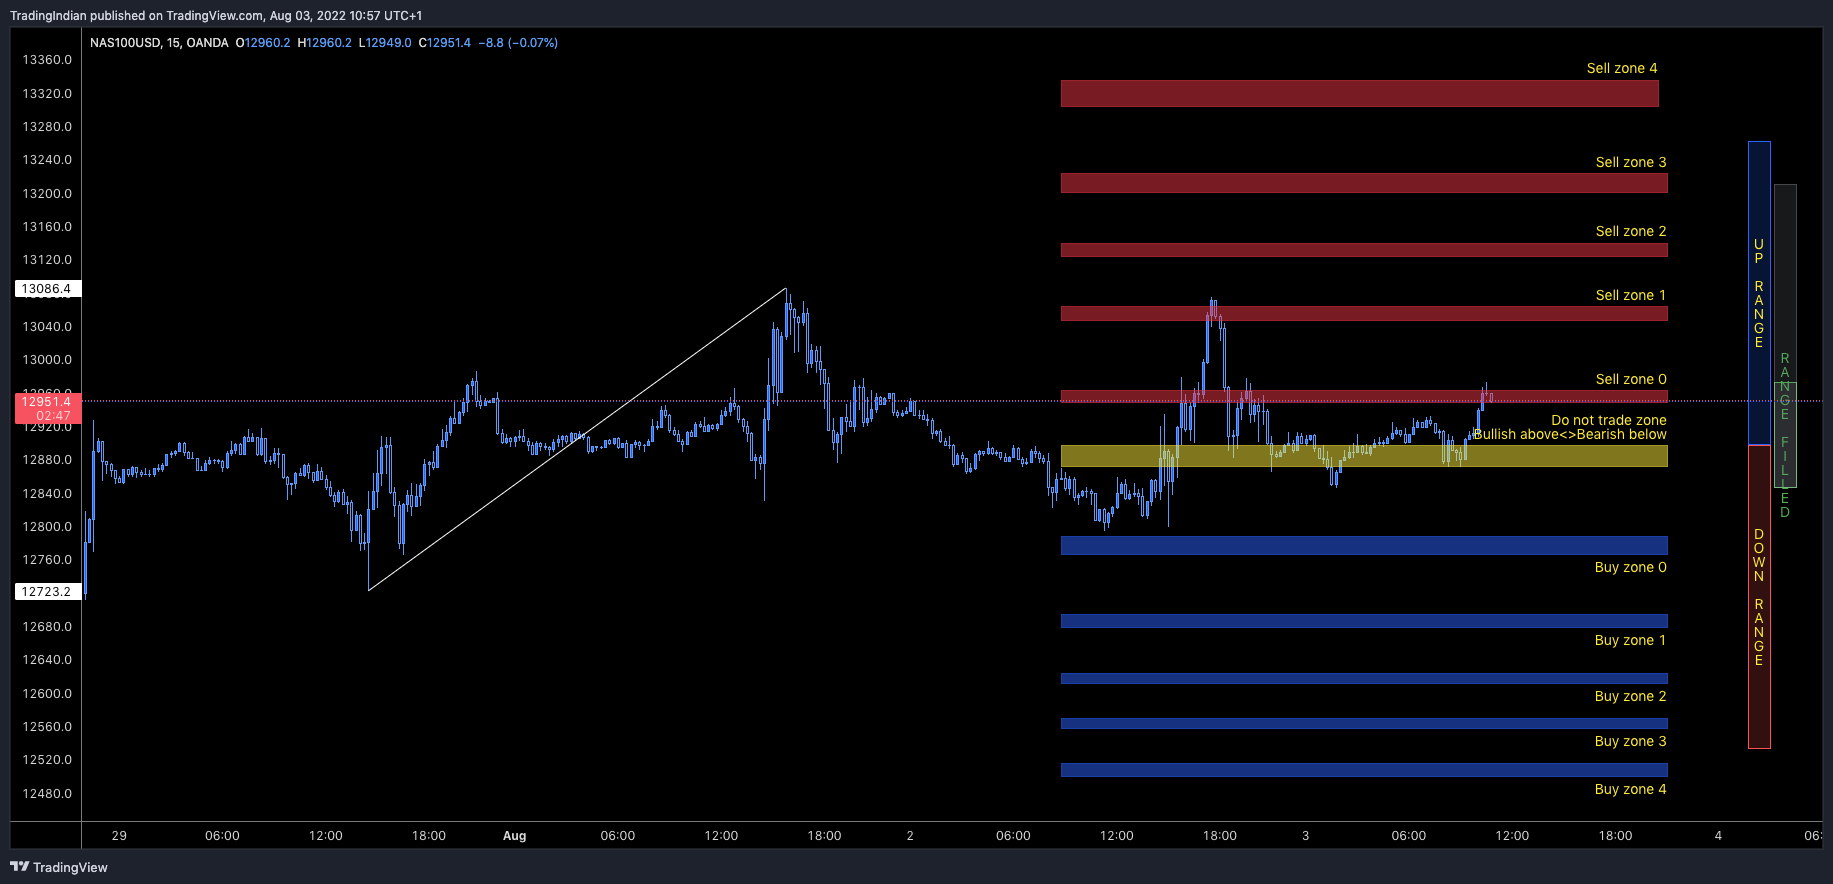The image size is (1833, 884).
Task: Click the NAS100USD, 15, OANDA symbol title
Action: tap(159, 43)
